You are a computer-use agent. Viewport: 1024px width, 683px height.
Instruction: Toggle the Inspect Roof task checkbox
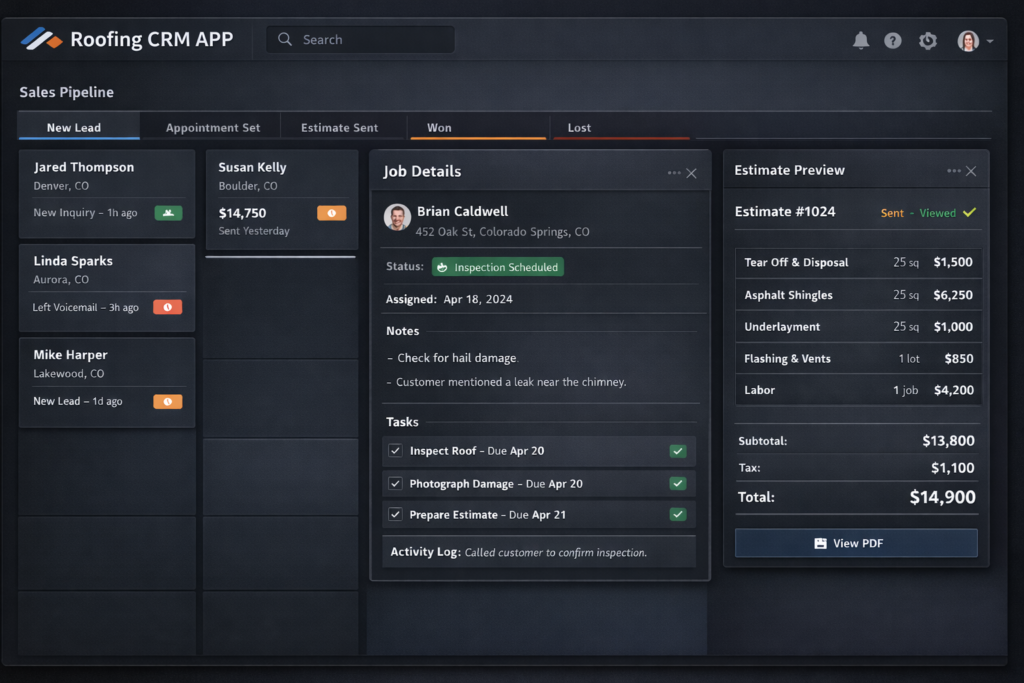click(395, 451)
